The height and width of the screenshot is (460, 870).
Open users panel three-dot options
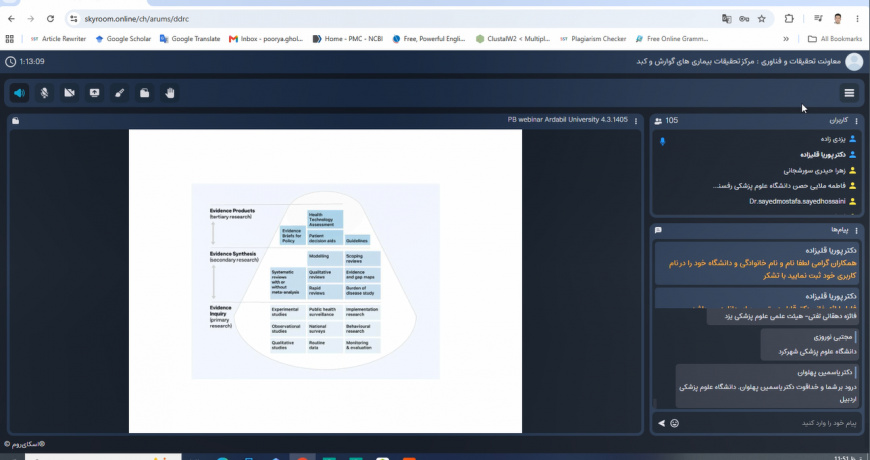[x=856, y=120]
